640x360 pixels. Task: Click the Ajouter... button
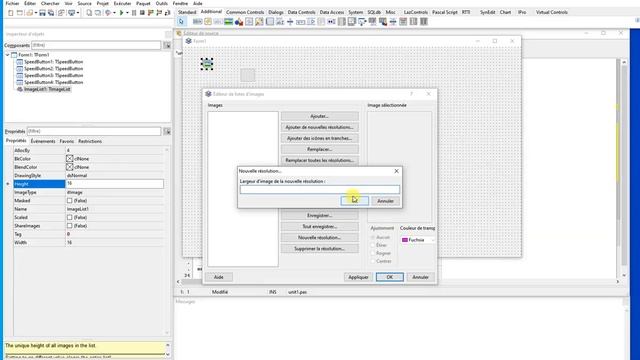coord(320,116)
